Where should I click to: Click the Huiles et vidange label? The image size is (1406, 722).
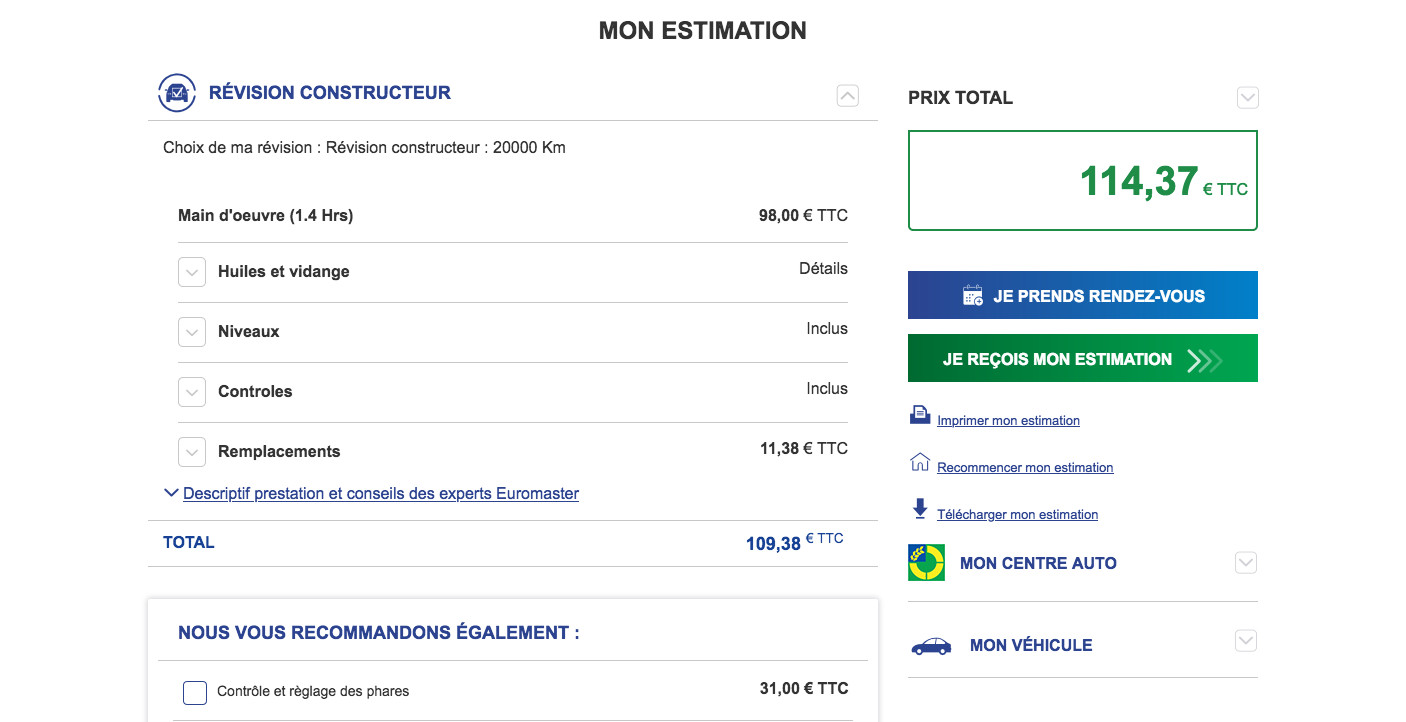point(284,272)
